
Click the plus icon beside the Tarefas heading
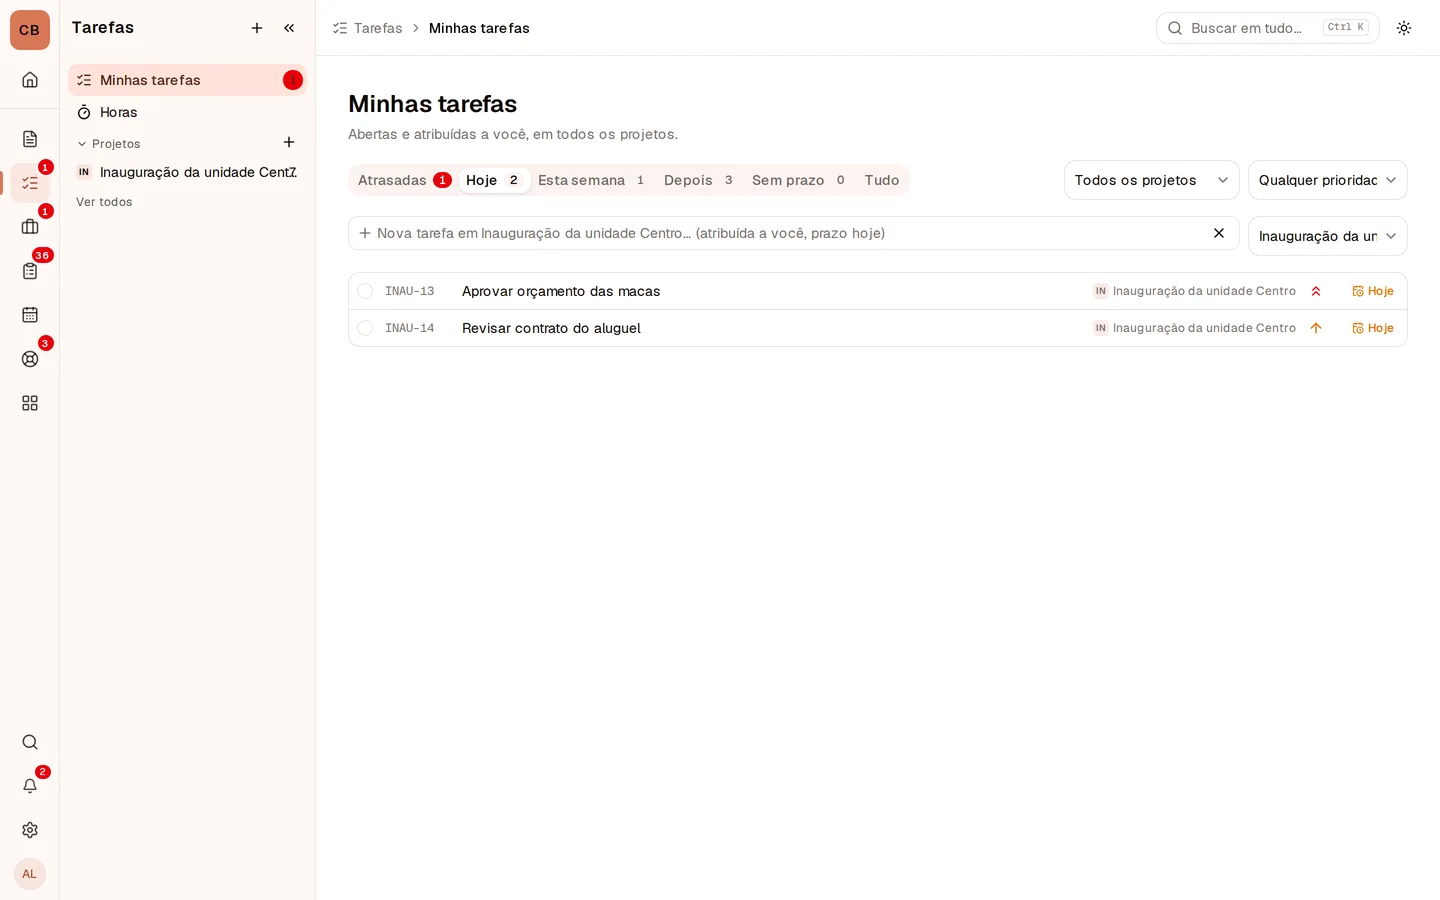[257, 28]
